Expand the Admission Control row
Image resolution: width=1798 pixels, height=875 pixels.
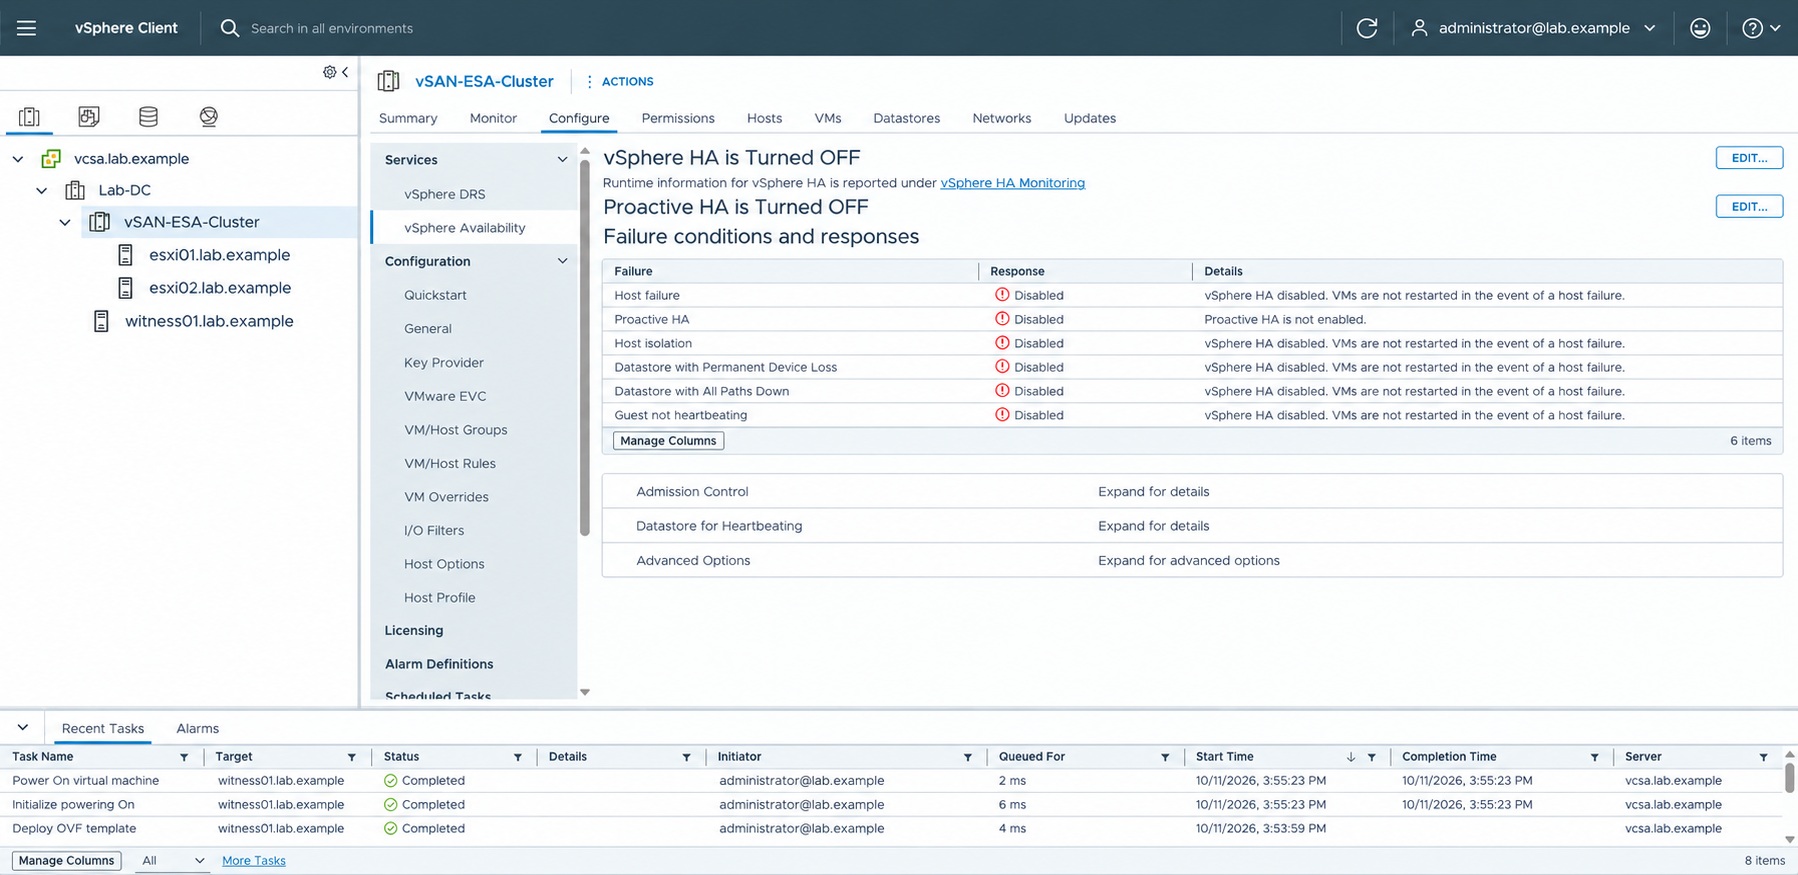click(1192, 491)
